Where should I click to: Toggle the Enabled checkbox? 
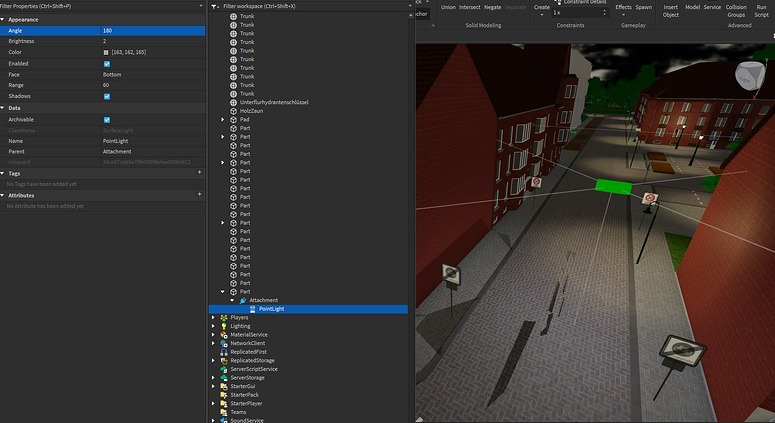point(107,64)
